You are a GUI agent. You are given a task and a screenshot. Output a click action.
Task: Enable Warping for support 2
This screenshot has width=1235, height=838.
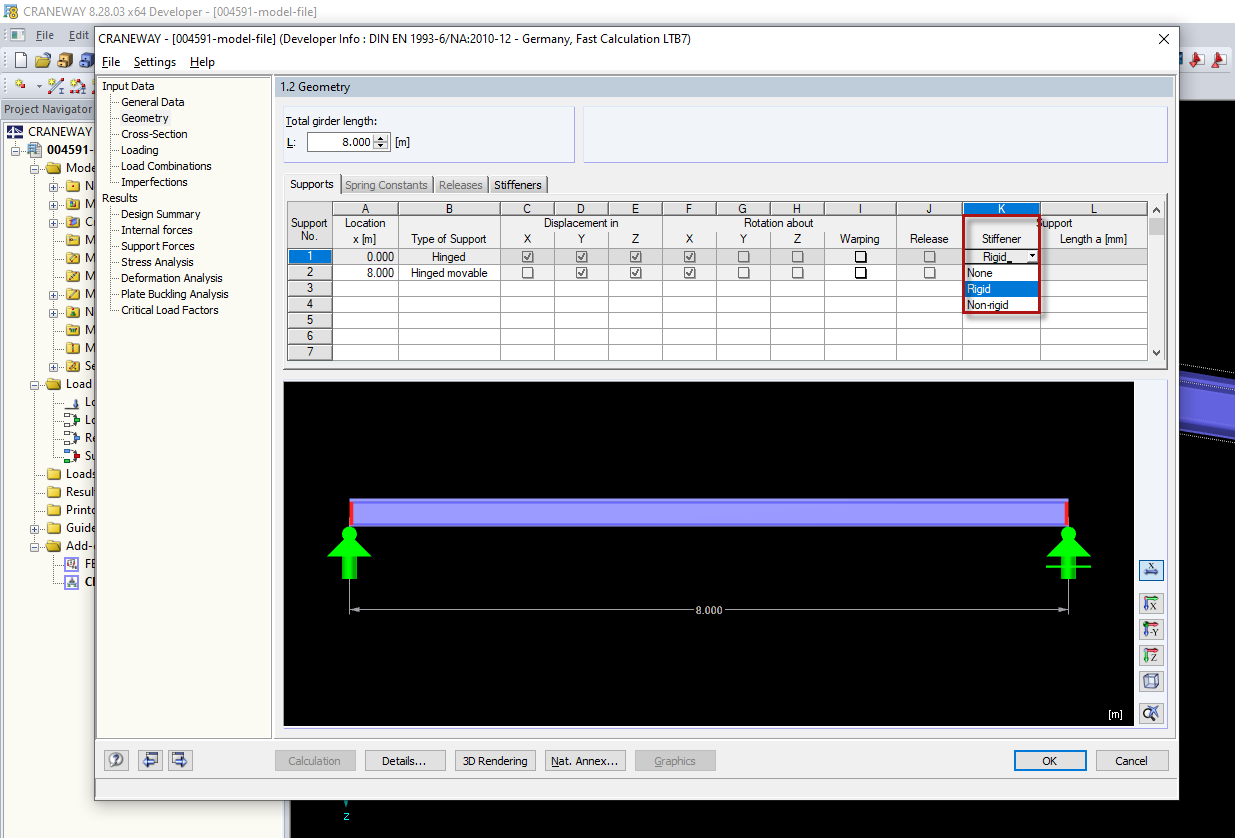tap(860, 273)
